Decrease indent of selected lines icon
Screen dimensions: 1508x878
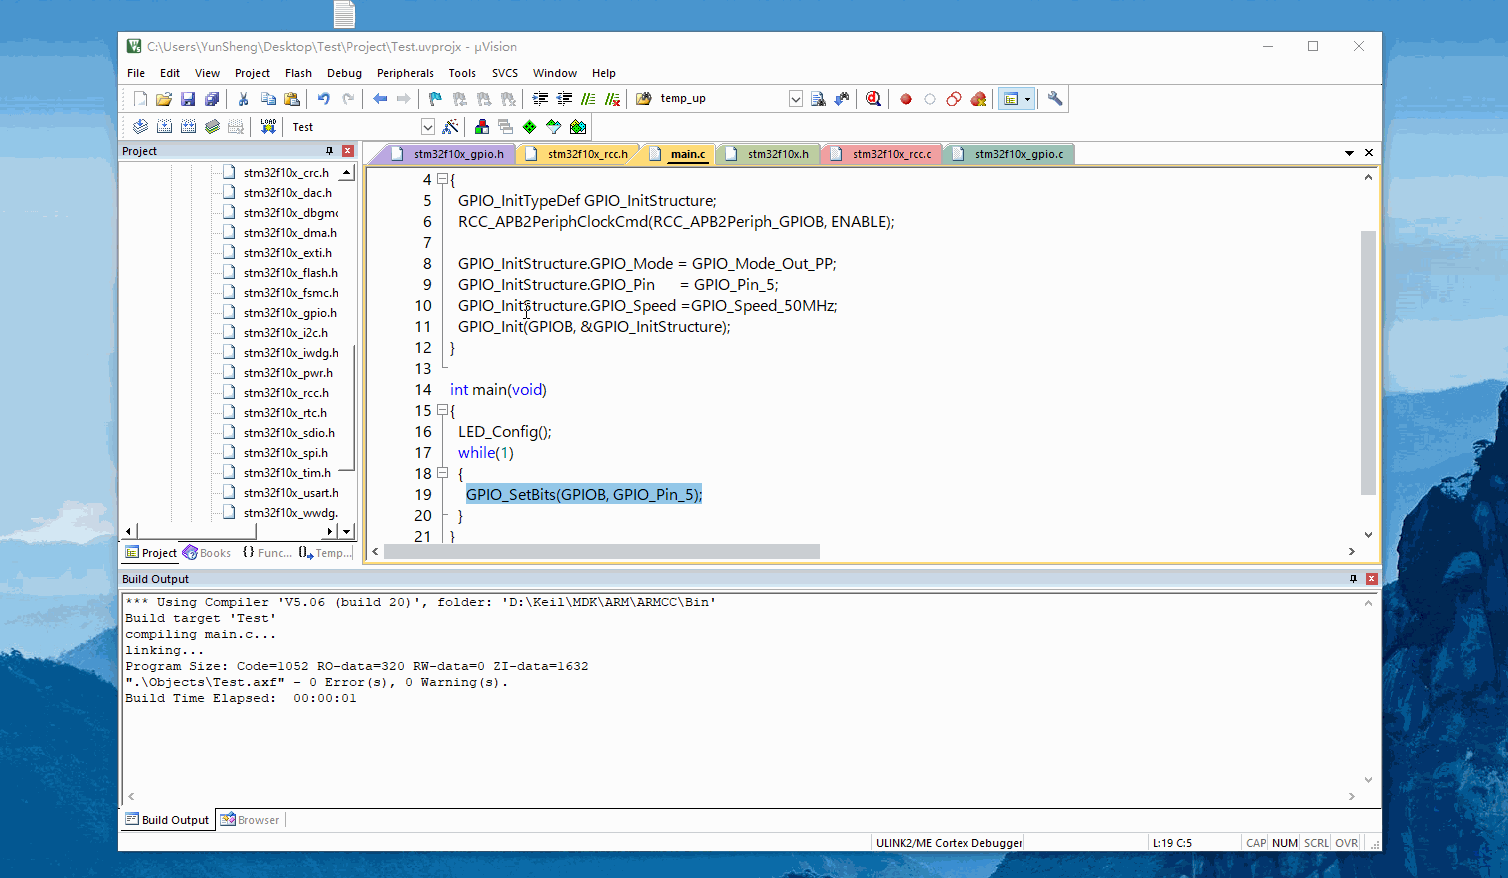564,99
